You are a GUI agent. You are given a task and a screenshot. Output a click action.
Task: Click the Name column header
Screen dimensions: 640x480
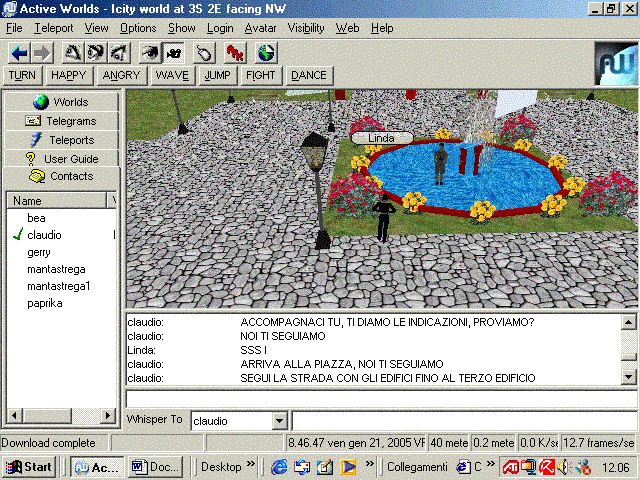click(56, 201)
